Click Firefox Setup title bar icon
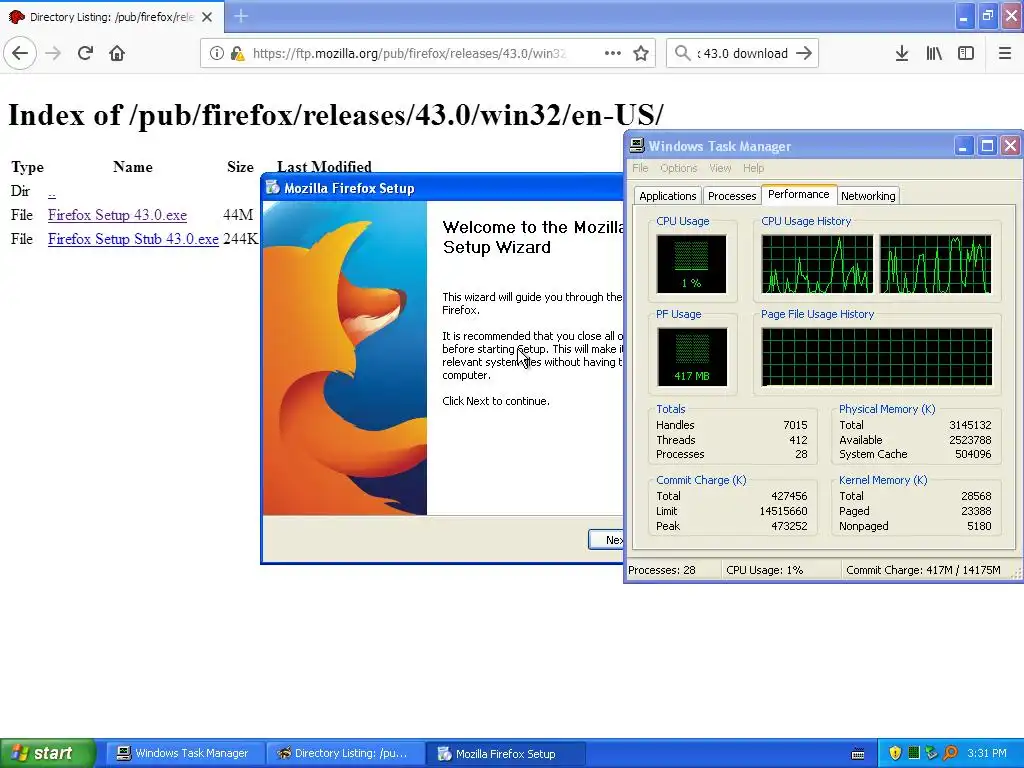The width and height of the screenshot is (1024, 768). click(273, 188)
